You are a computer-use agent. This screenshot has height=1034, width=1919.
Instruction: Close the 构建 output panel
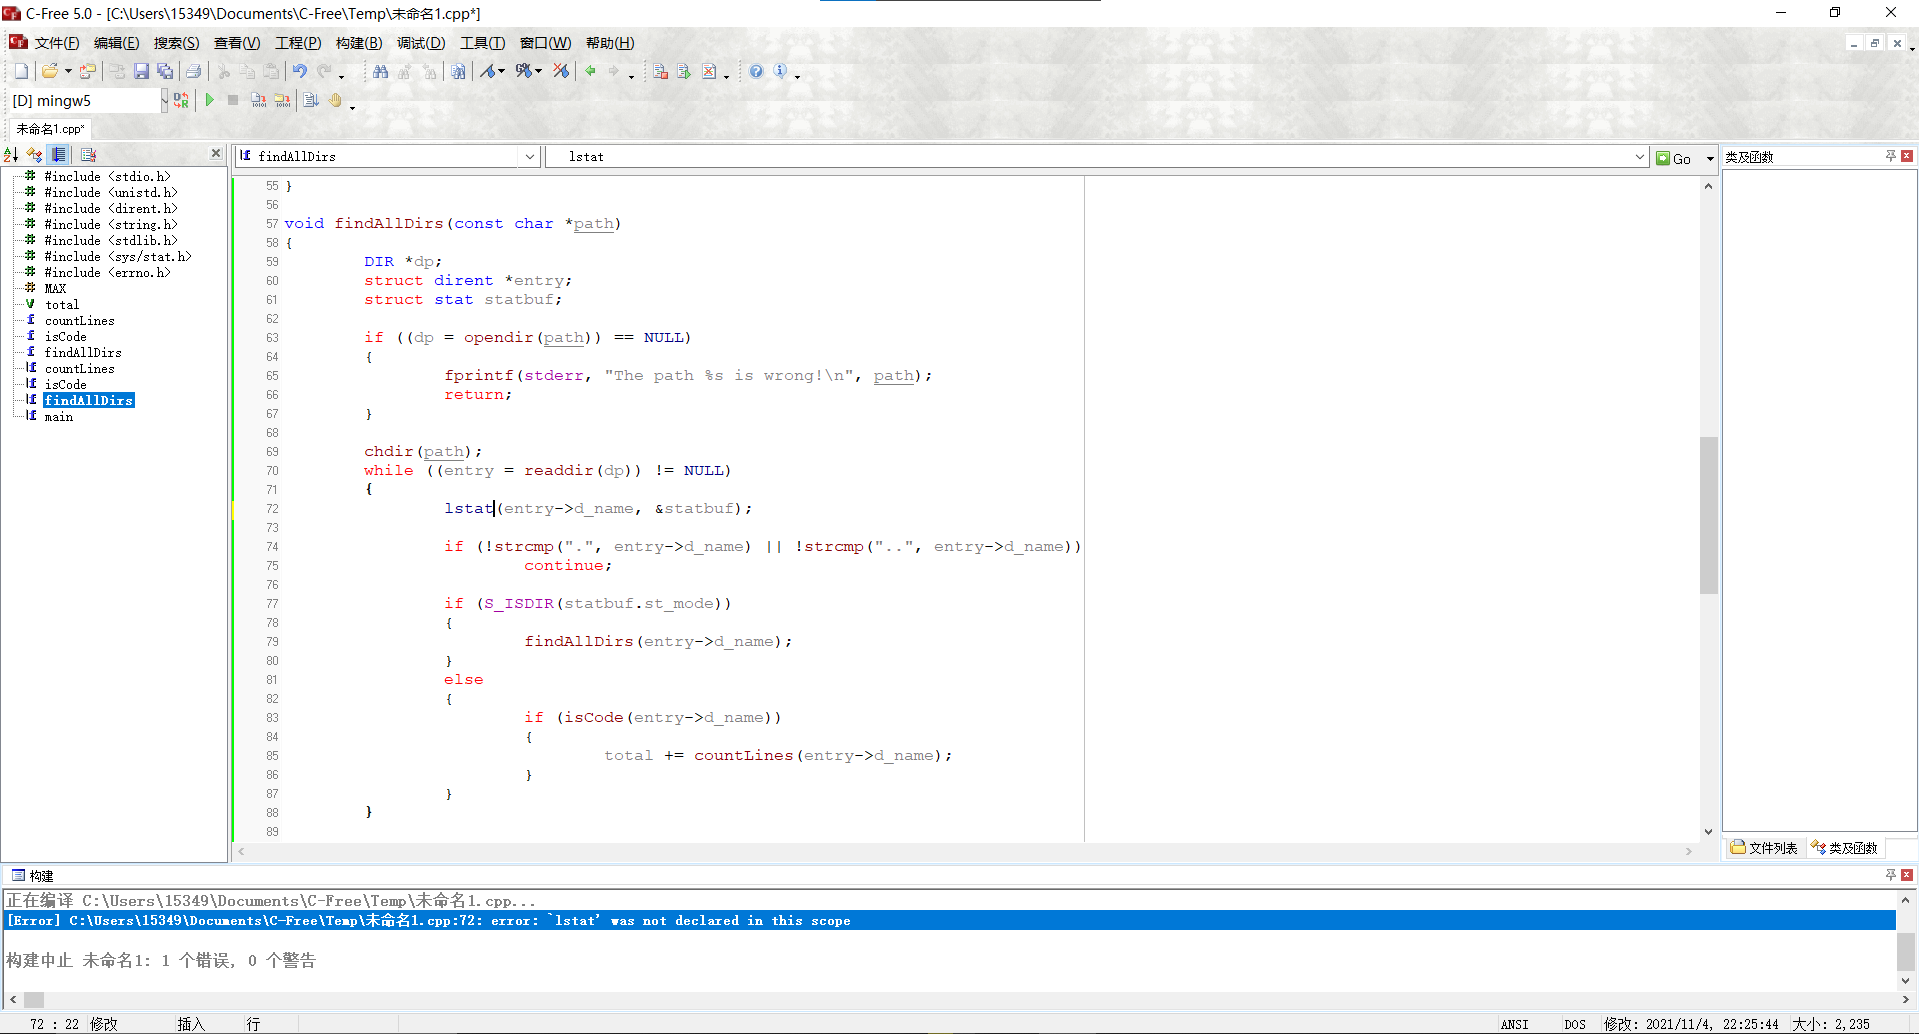tap(1907, 875)
